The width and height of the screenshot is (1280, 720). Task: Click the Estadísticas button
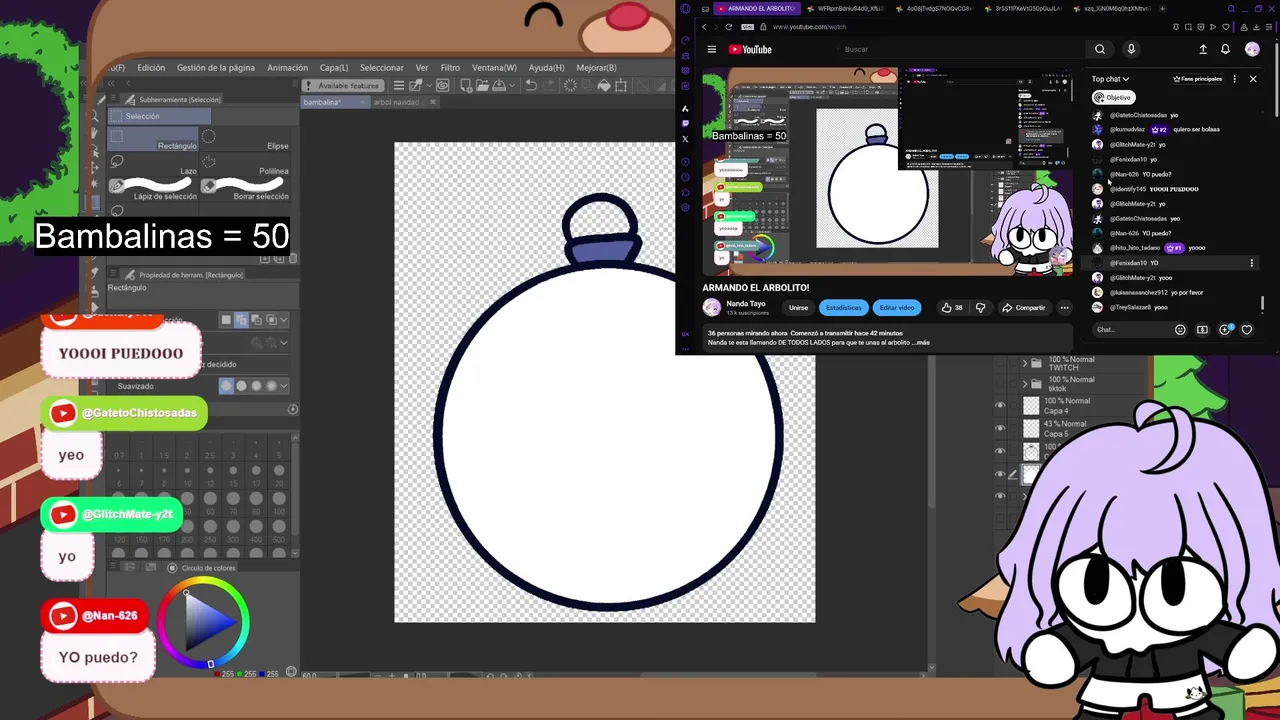tap(843, 307)
